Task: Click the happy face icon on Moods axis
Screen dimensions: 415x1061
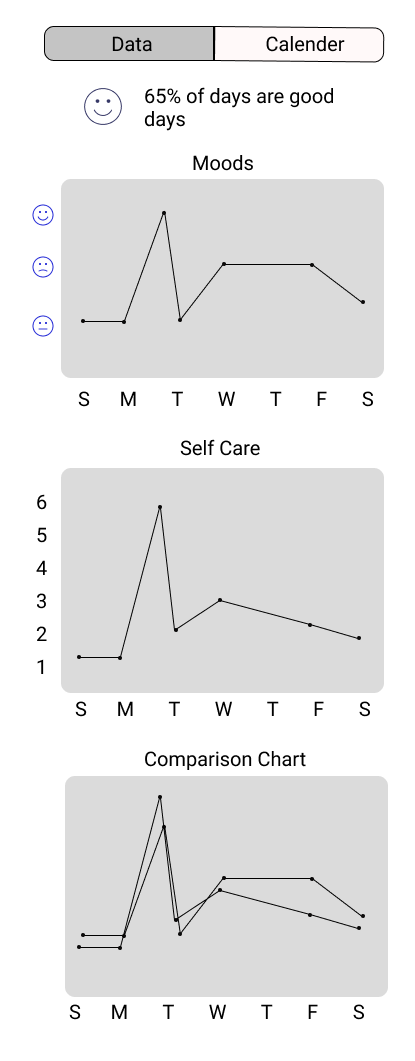Action: click(43, 215)
